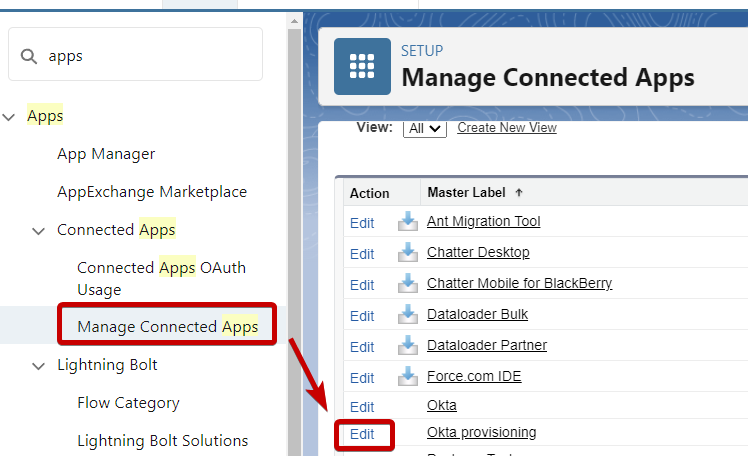Image resolution: width=748 pixels, height=456 pixels.
Task: Click Edit for Ant Migration Tool
Action: 362,223
